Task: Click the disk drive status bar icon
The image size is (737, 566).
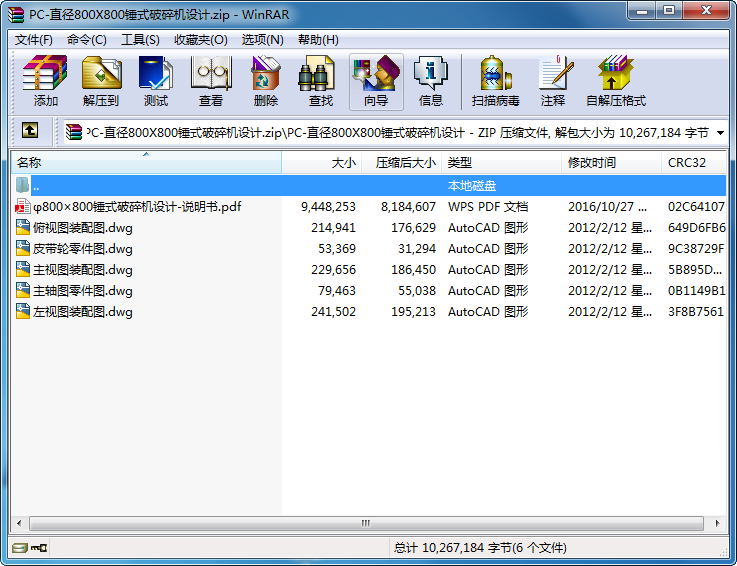Action: pos(20,548)
